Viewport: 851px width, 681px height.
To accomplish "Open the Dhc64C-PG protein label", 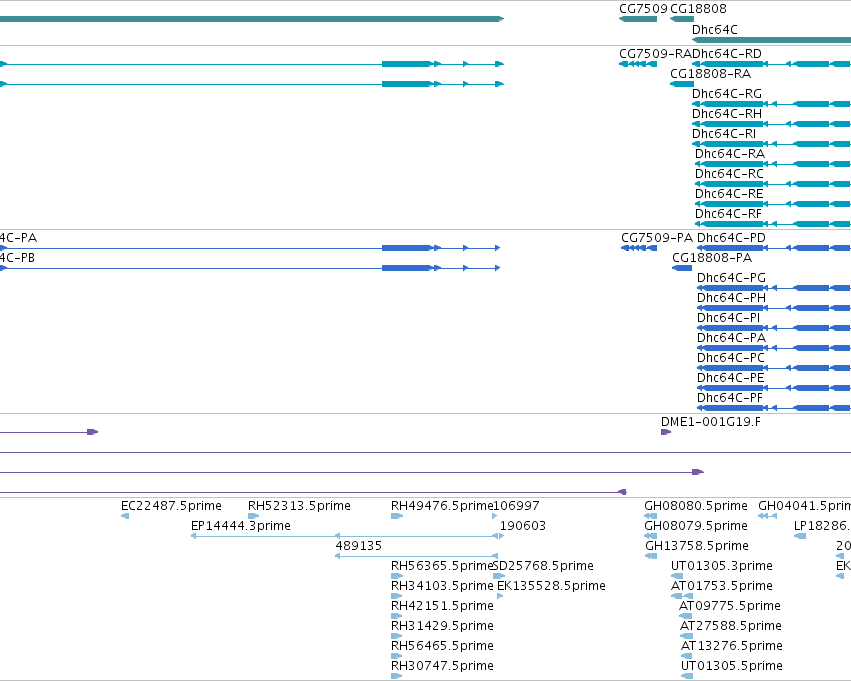I will click(x=731, y=278).
